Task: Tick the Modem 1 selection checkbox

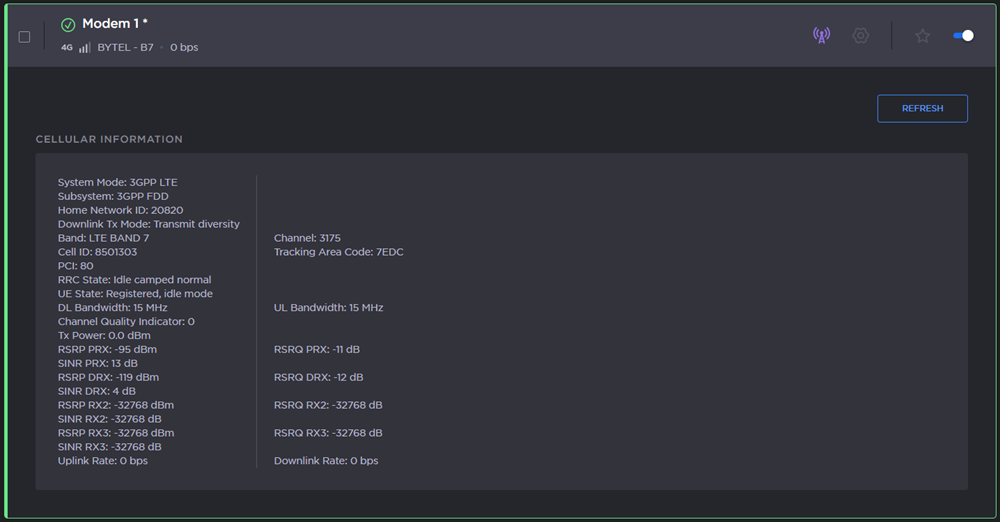Action: click(x=24, y=37)
